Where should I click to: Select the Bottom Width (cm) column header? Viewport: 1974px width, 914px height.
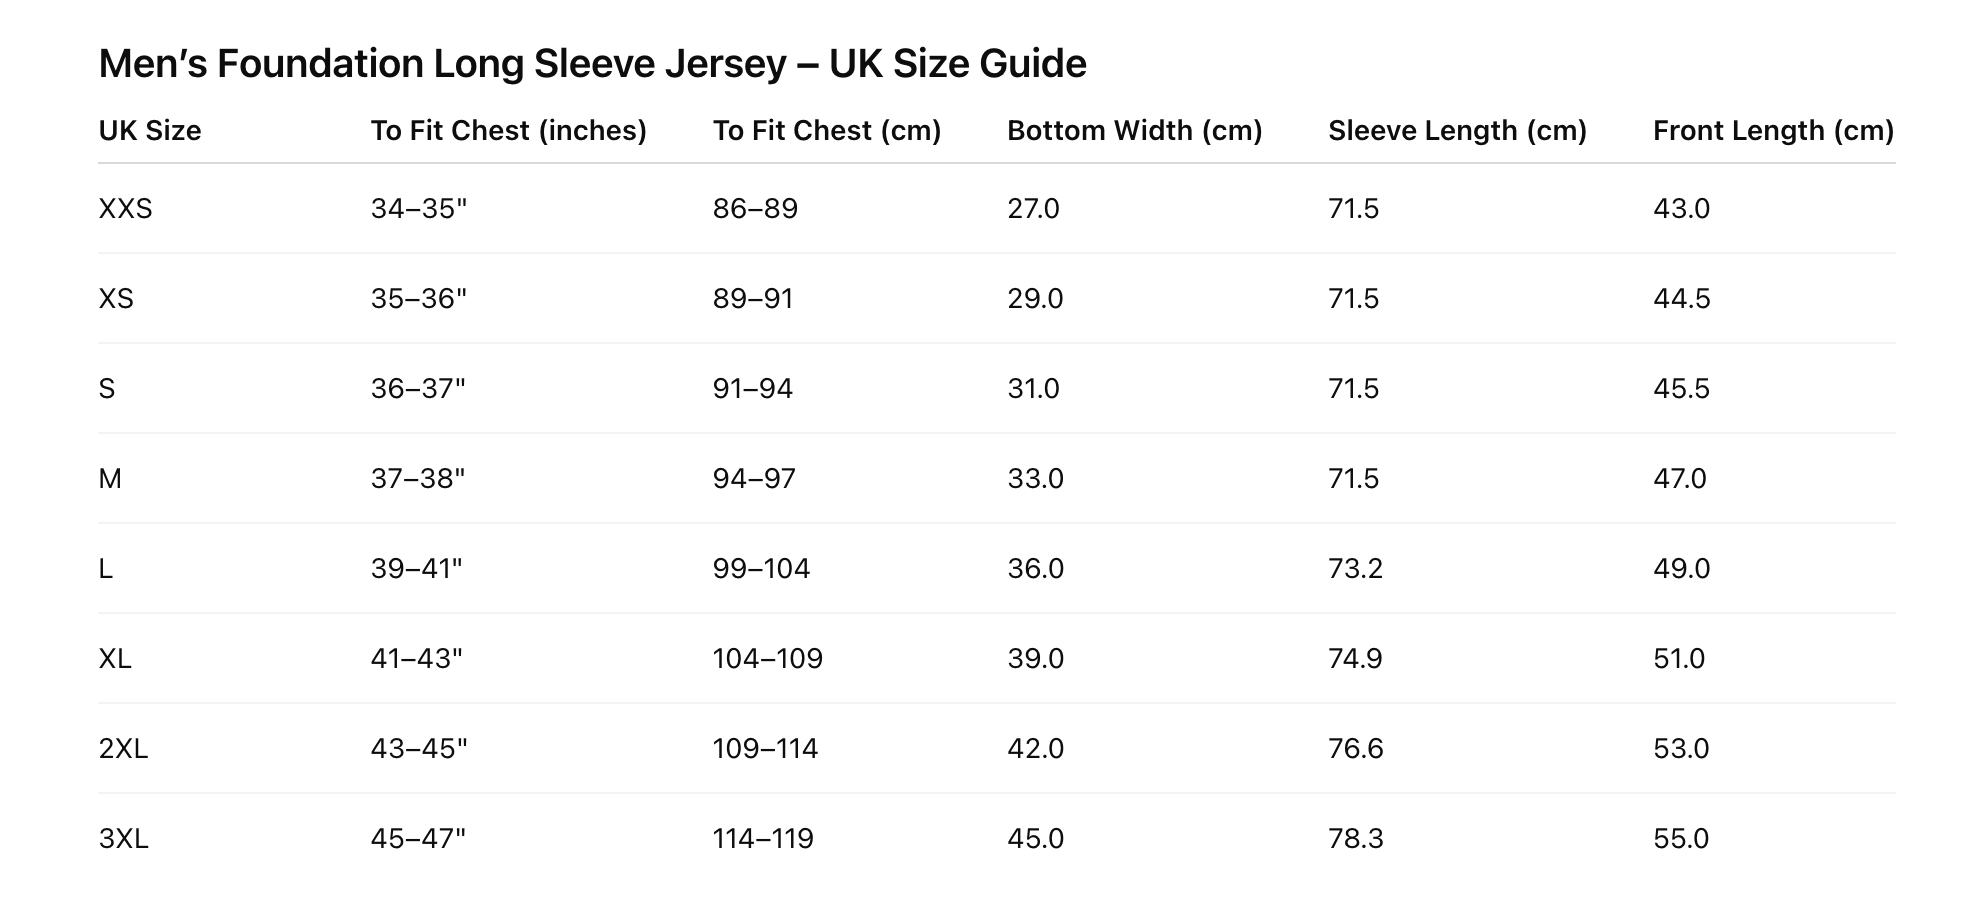(1134, 131)
